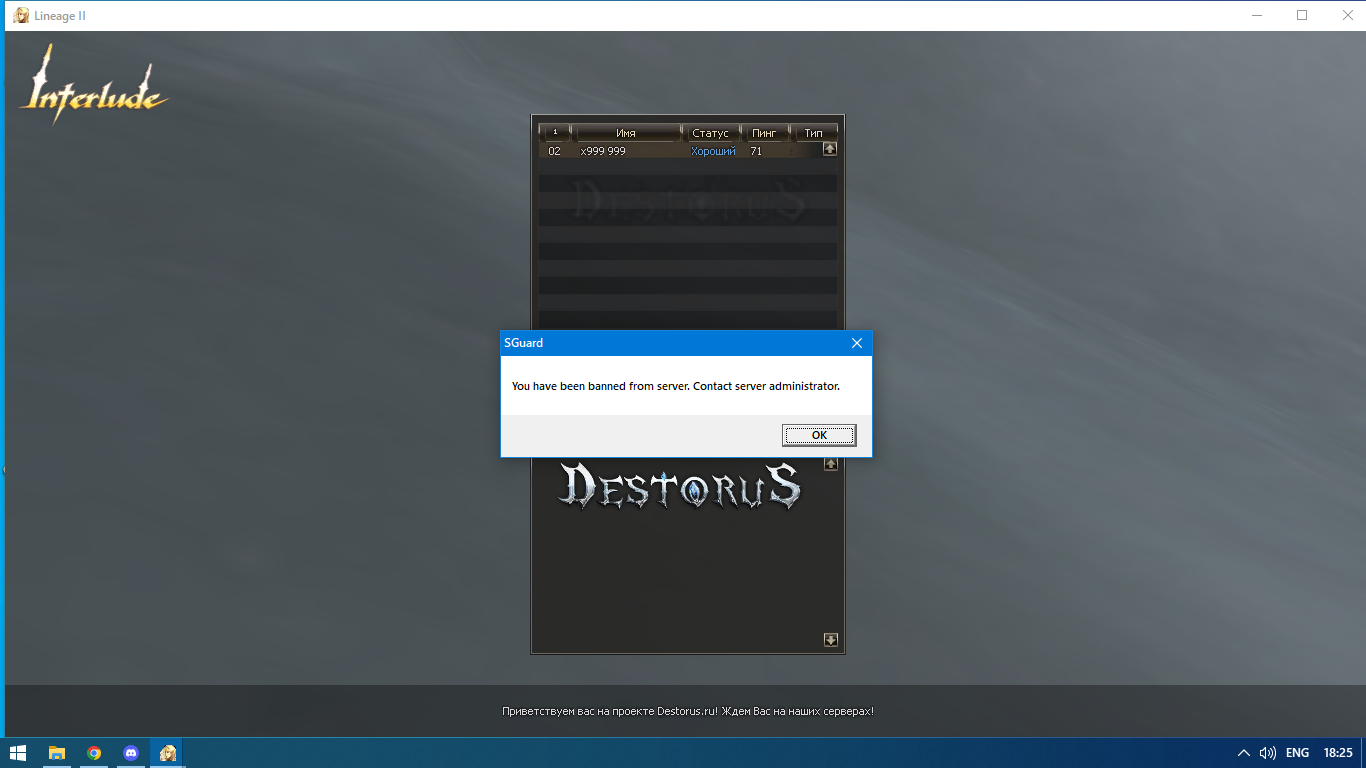Launch Google Chrome from the taskbar
This screenshot has height=768, width=1366.
point(94,753)
